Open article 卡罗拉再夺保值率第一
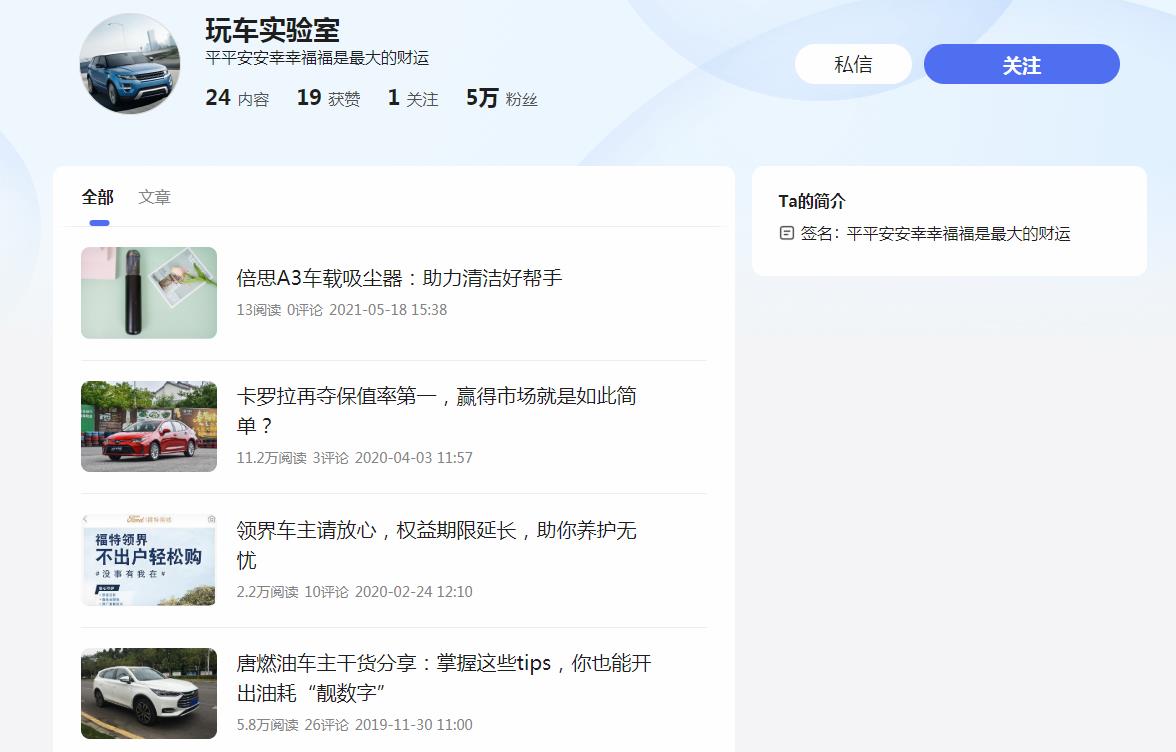1176x752 pixels. 436,410
